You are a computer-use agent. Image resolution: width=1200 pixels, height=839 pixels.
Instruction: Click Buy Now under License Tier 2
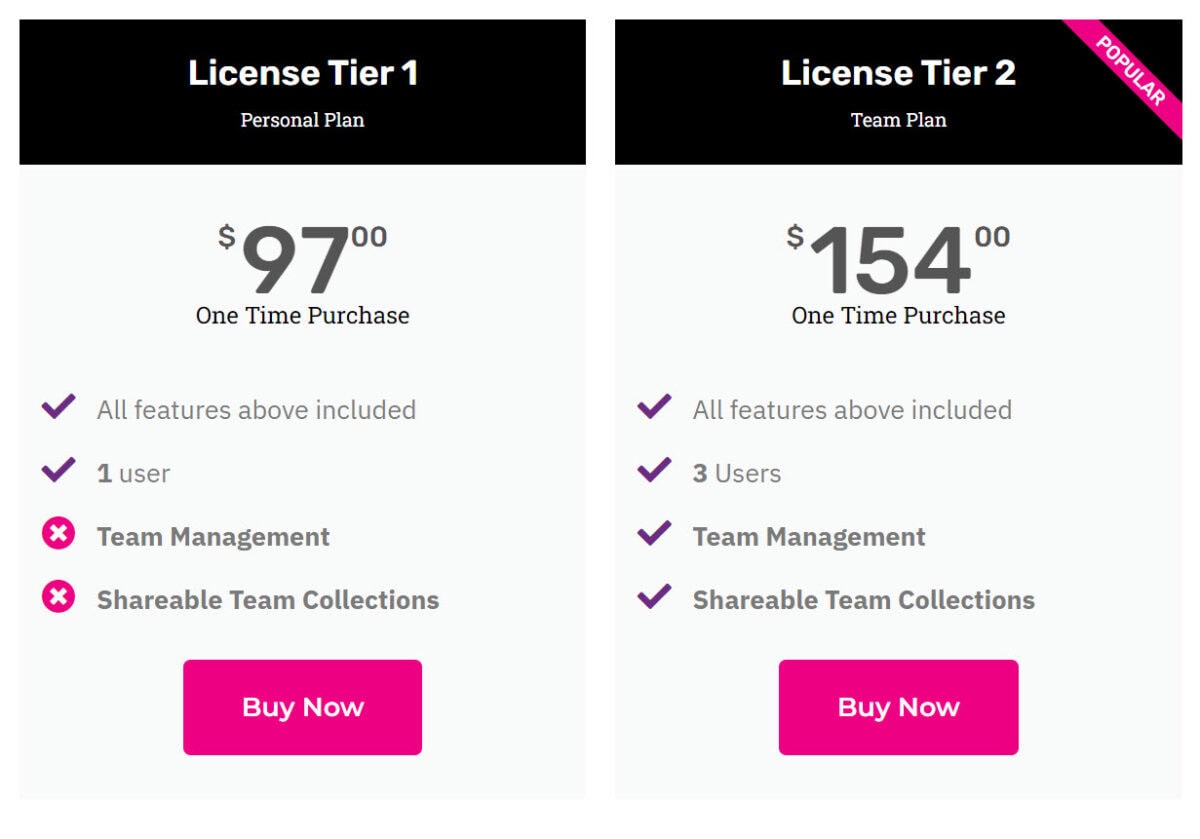[x=898, y=706]
